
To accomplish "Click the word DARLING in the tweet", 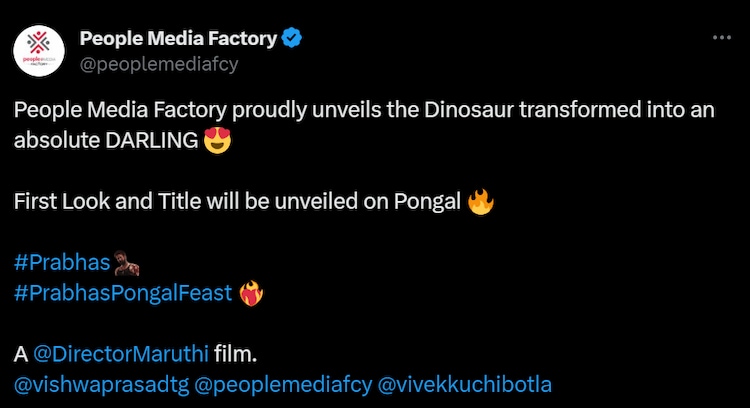I will (x=149, y=140).
